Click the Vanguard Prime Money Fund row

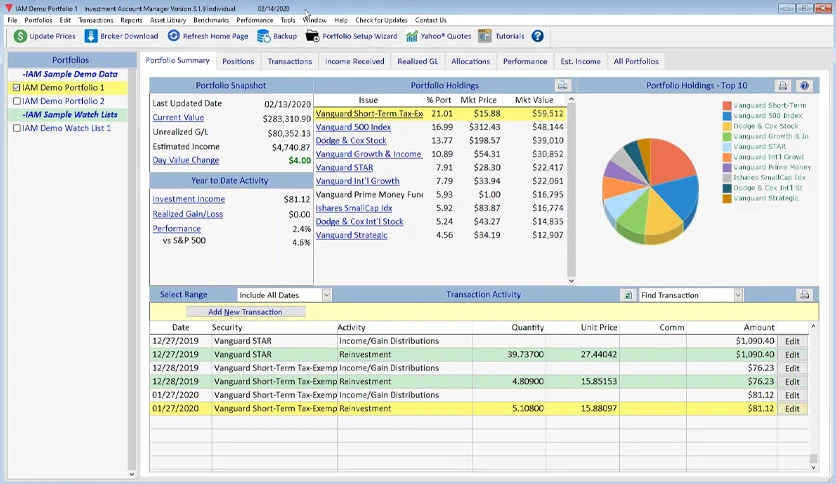pos(439,195)
